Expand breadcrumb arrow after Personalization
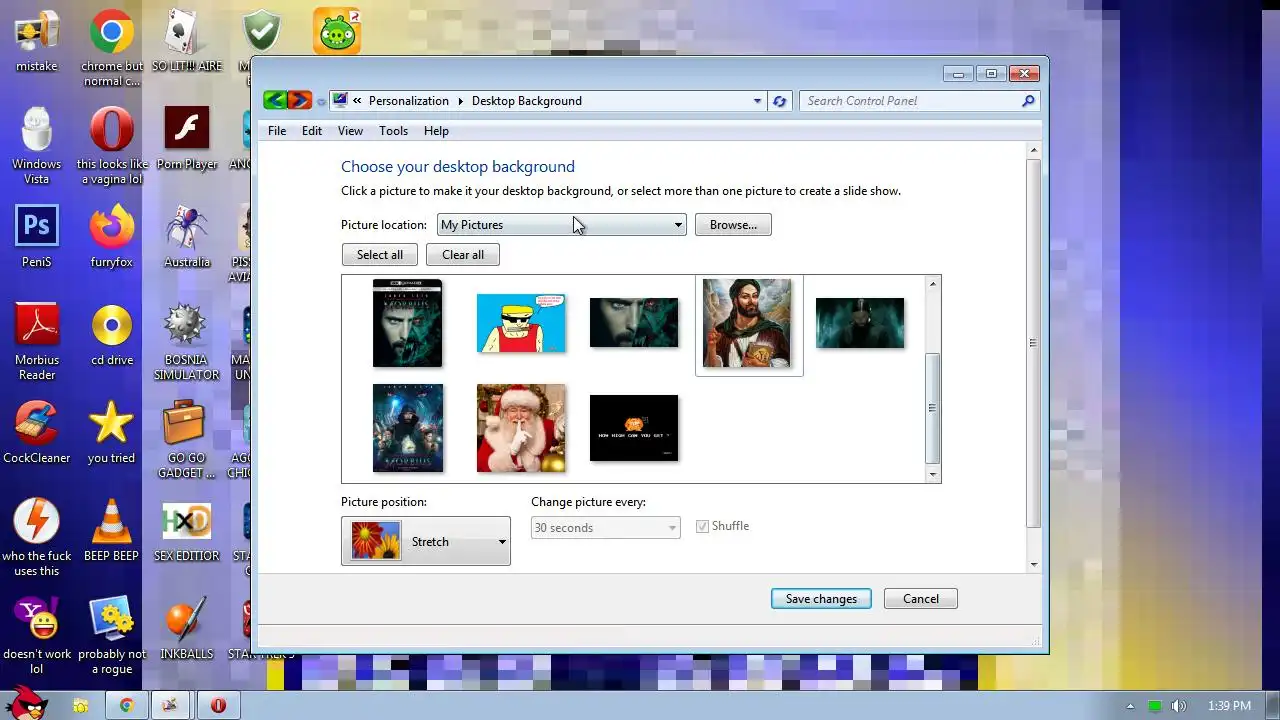The image size is (1280, 720). tap(461, 101)
